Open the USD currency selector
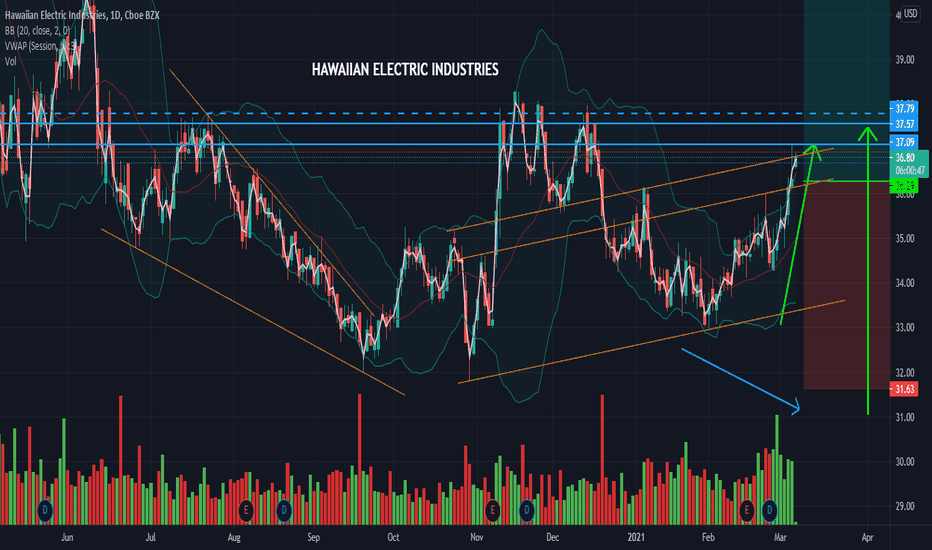The height and width of the screenshot is (550, 932). pyautogui.click(x=910, y=14)
